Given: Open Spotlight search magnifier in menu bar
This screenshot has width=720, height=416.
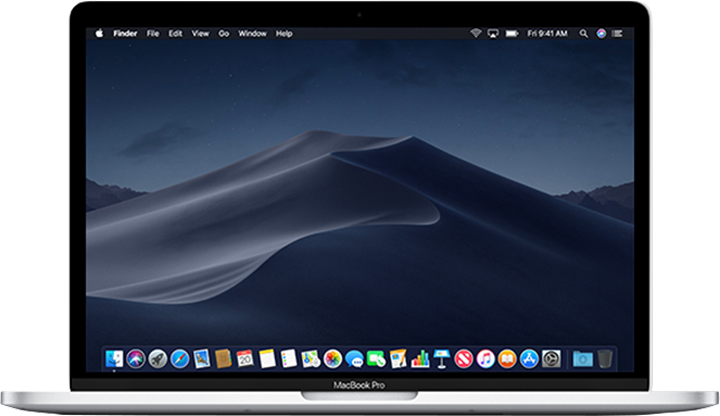Looking at the screenshot, I should [x=585, y=33].
